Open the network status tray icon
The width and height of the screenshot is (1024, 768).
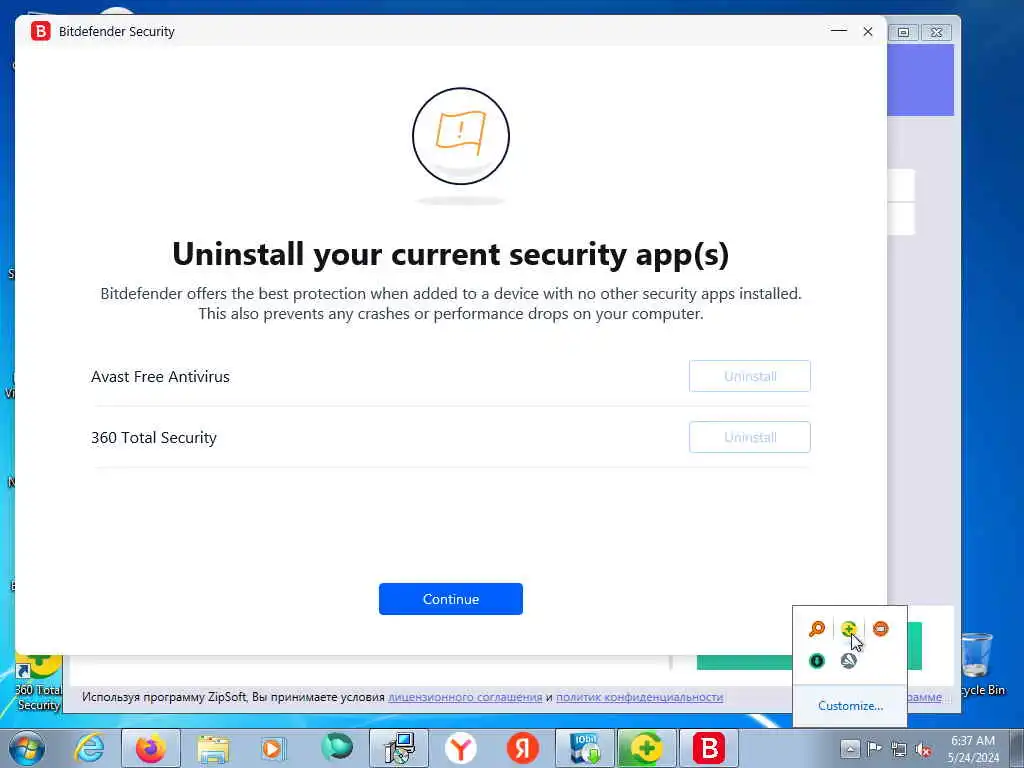[899, 749]
